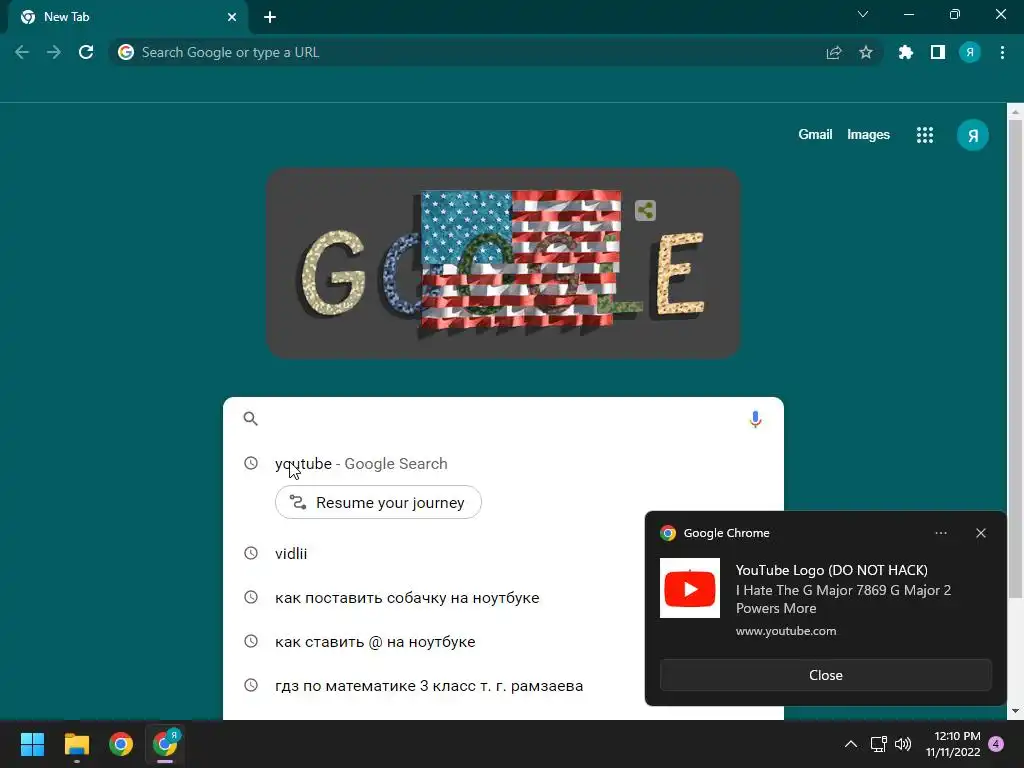
Task: Open network status in system tray
Action: click(878, 744)
